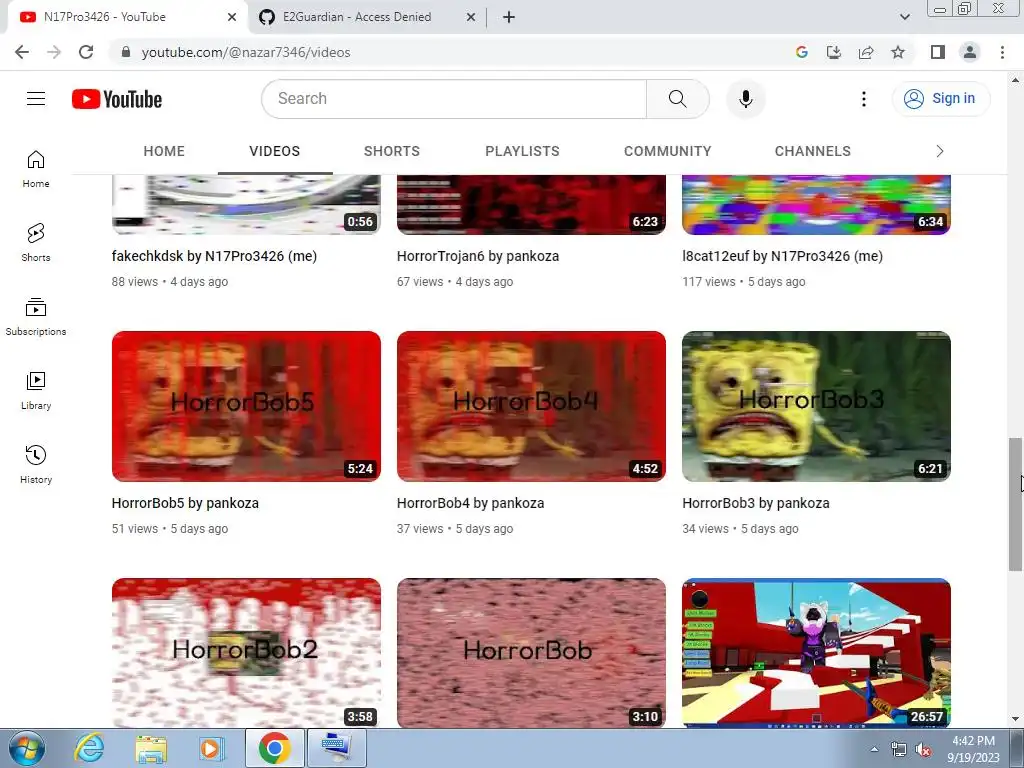Image resolution: width=1024 pixels, height=768 pixels.
Task: Reload the page with the refresh icon
Action: 86,52
